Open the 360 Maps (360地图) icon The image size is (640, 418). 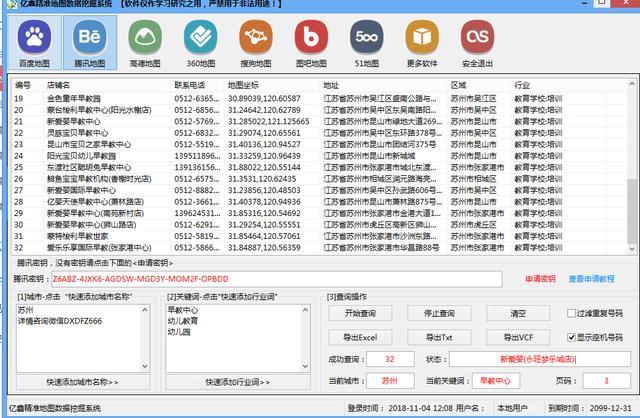(x=202, y=43)
